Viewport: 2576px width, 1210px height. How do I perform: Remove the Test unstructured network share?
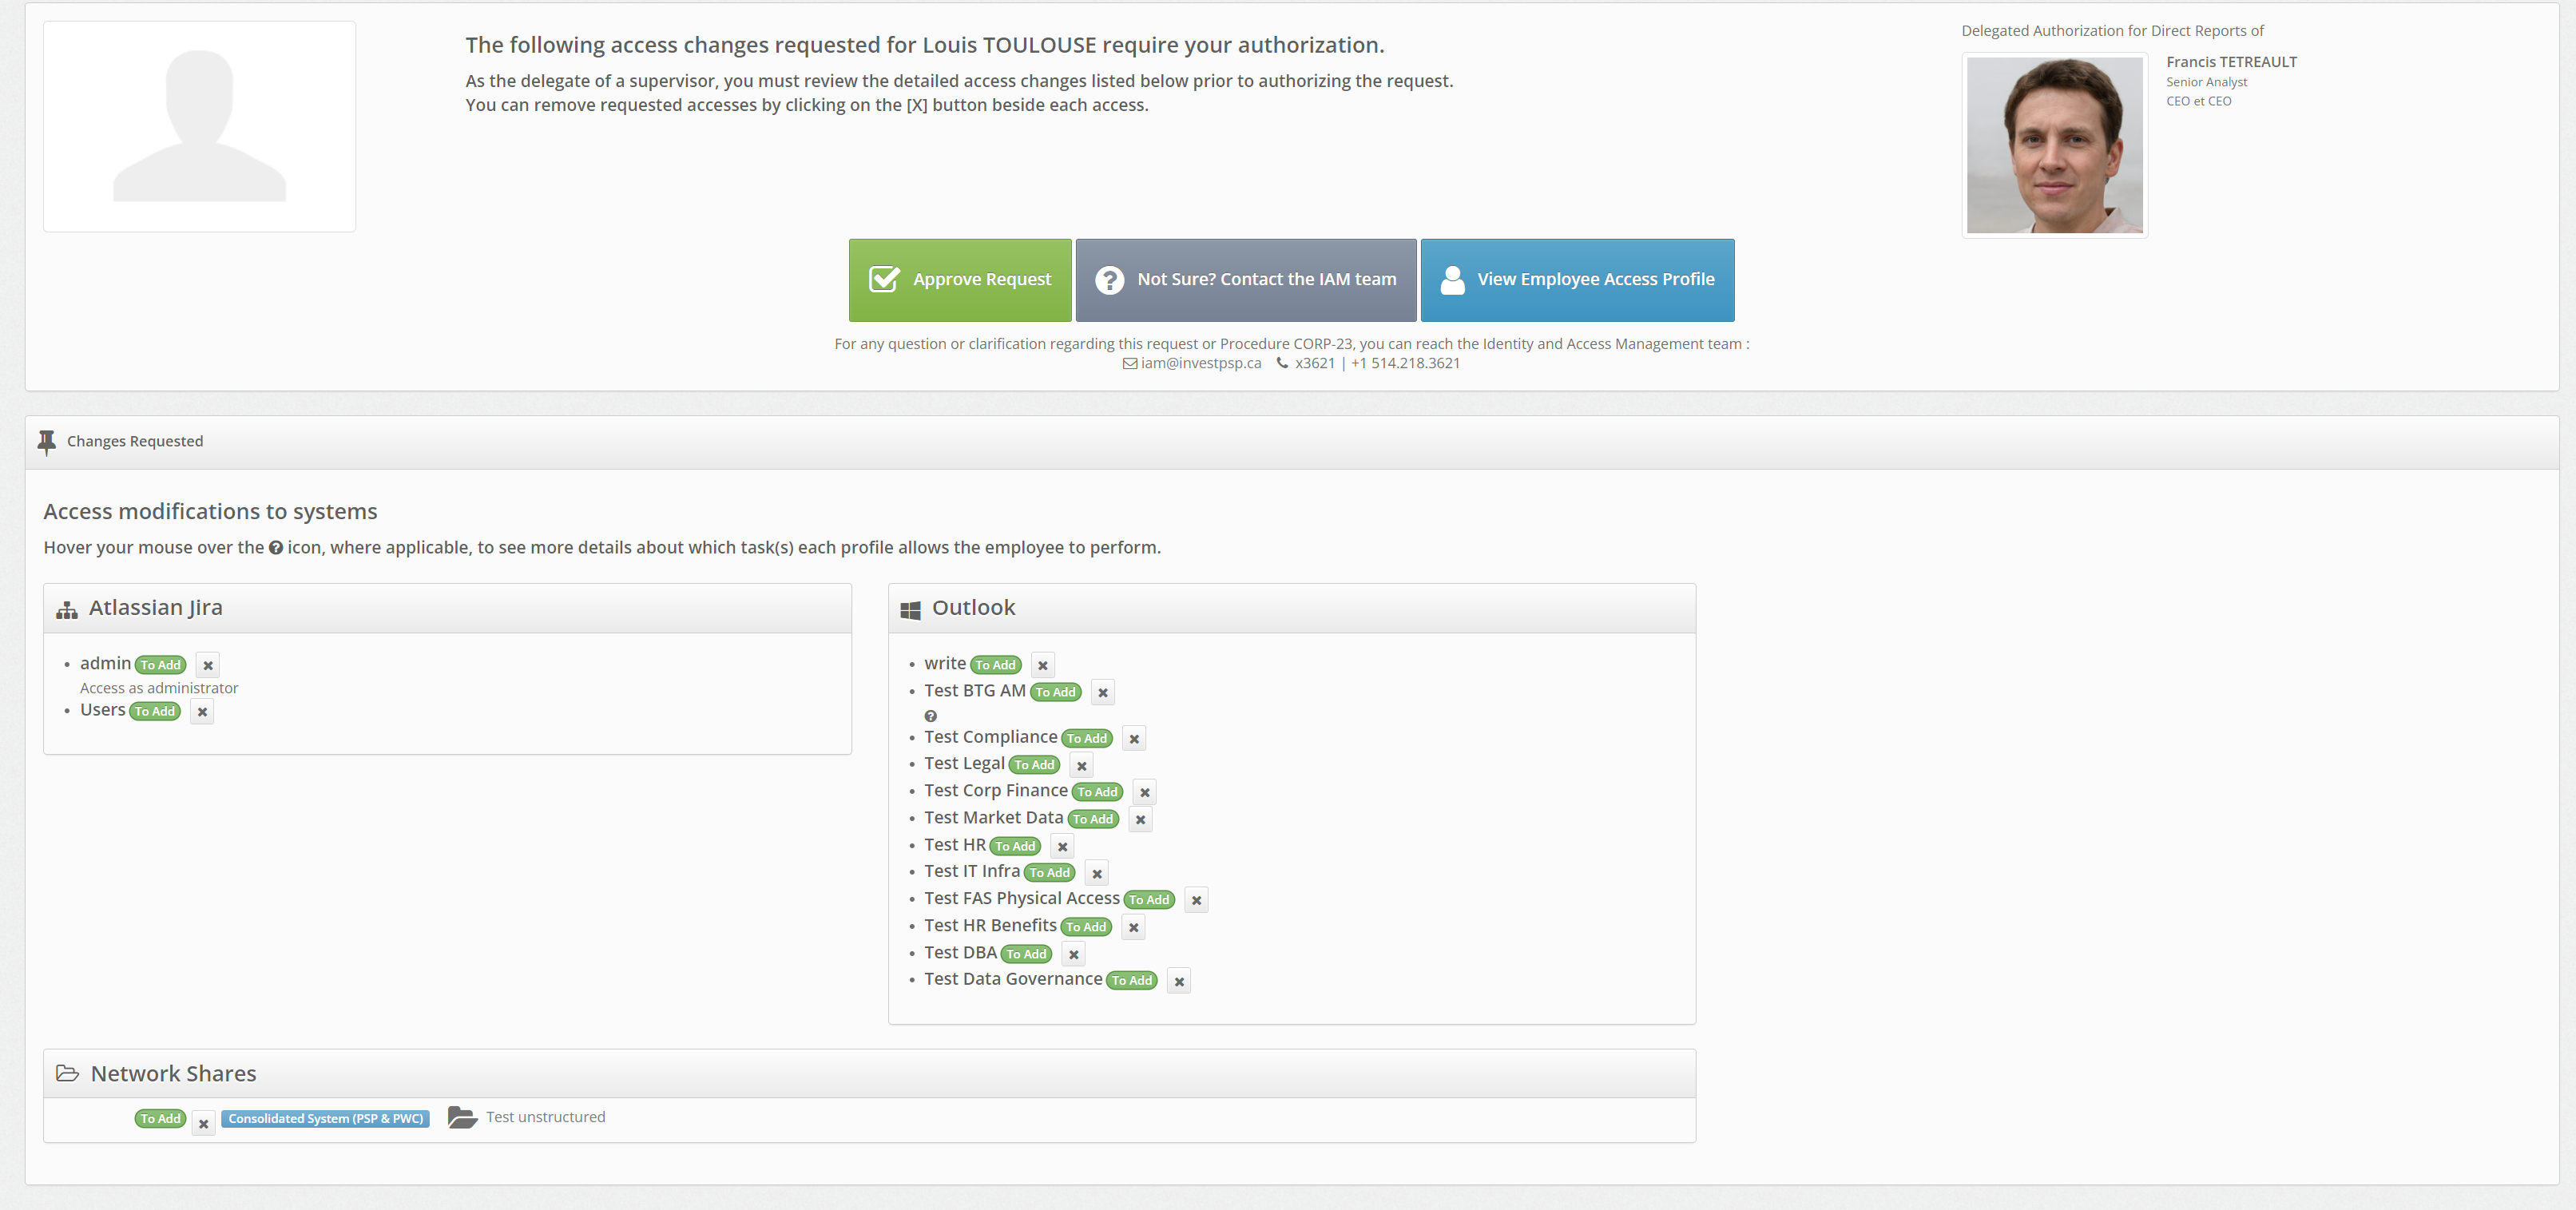pyautogui.click(x=203, y=1124)
